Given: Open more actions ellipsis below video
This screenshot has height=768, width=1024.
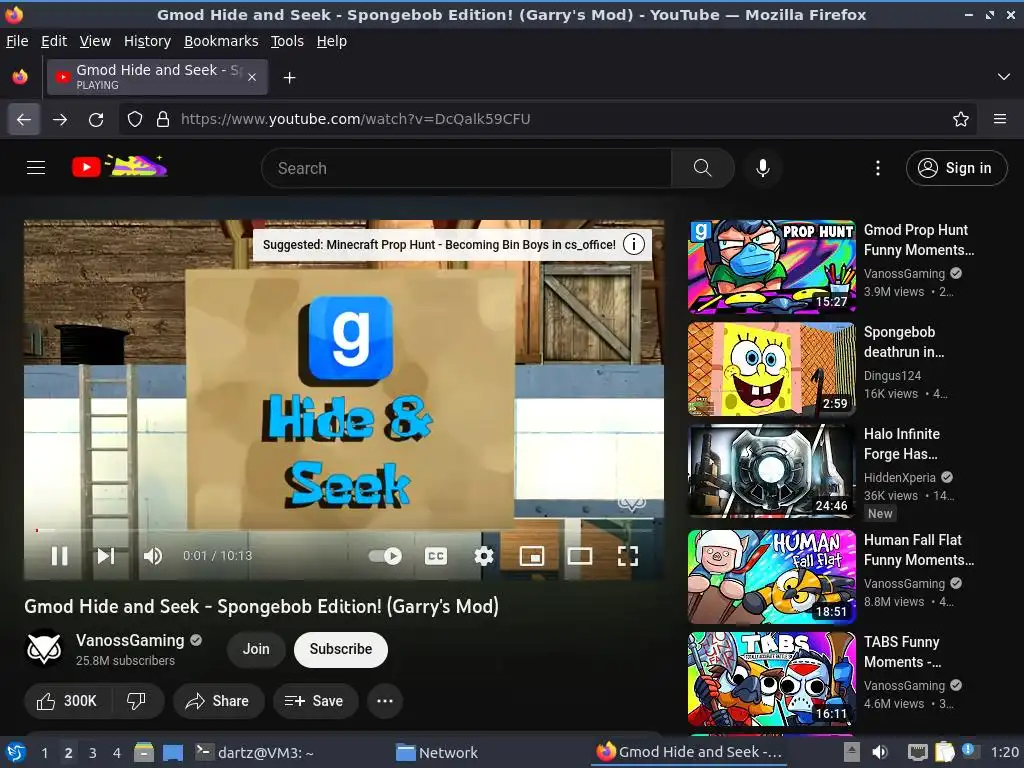Looking at the screenshot, I should pos(385,701).
